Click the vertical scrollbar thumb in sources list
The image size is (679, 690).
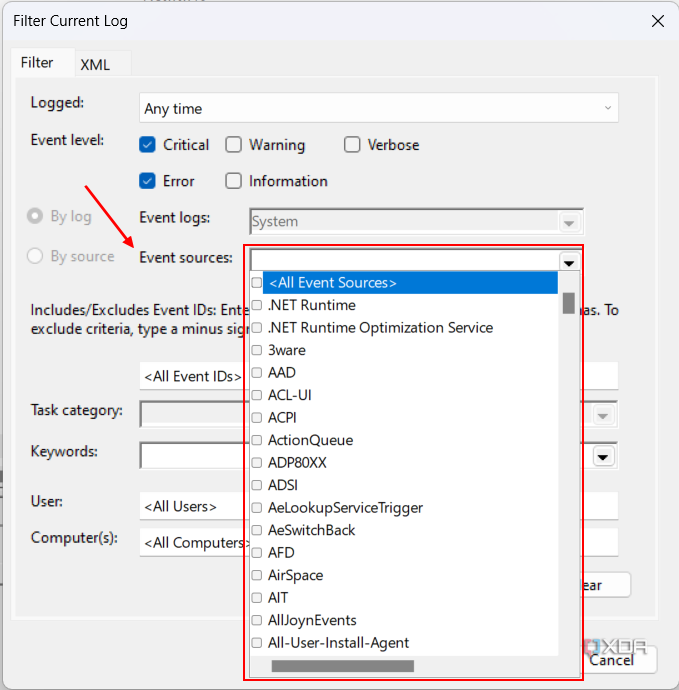[568, 303]
